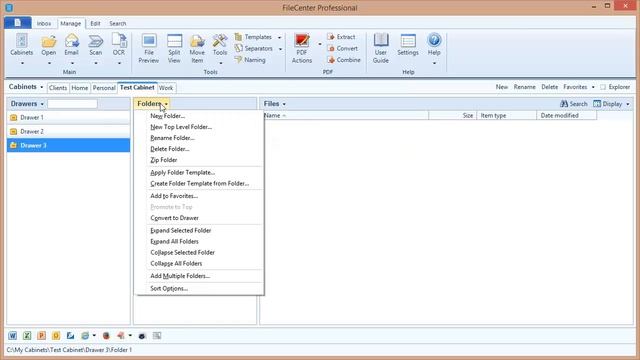Screen dimensions: 640x360
Task: Click the Search button in Files header
Action: point(573,104)
